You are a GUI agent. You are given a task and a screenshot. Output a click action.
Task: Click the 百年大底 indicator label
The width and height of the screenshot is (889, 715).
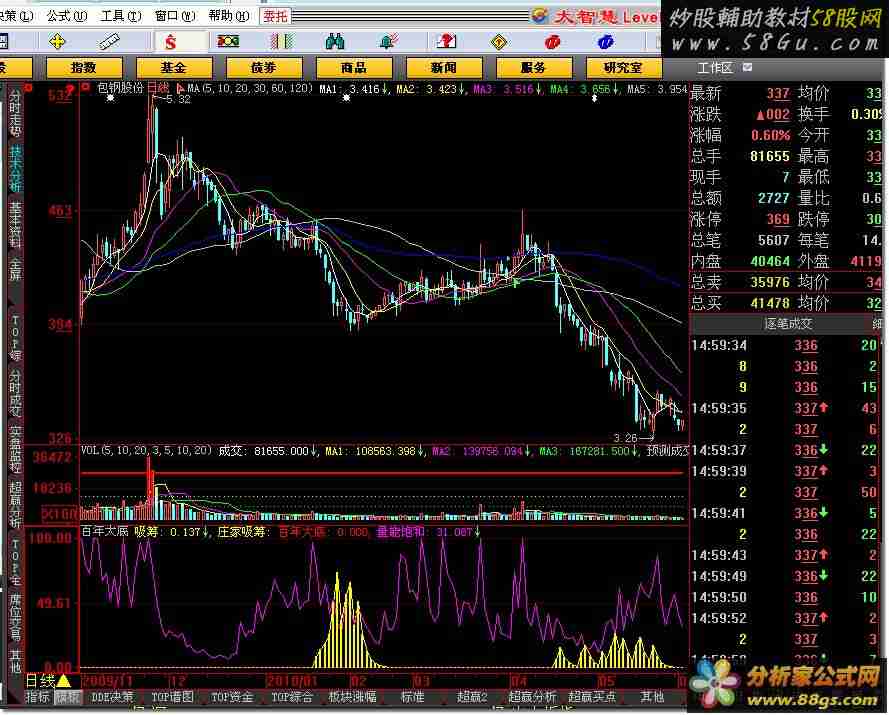(105, 532)
